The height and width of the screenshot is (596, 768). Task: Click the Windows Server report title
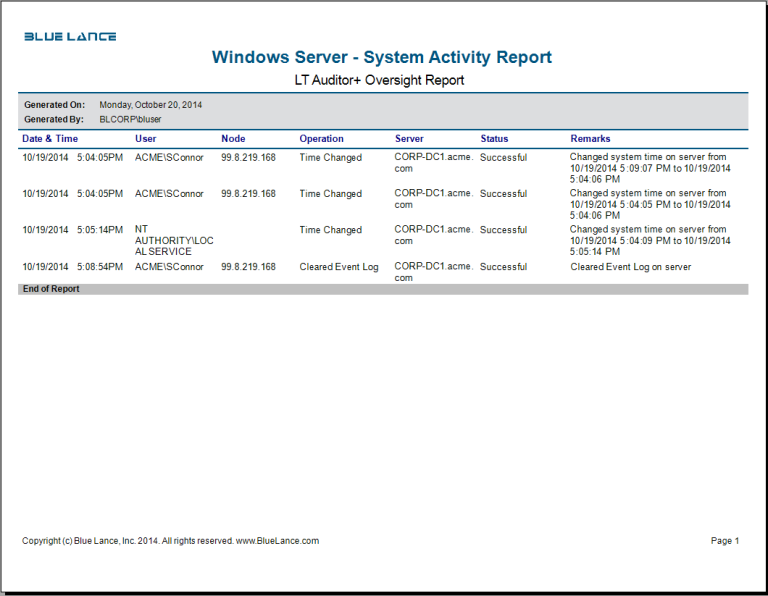pyautogui.click(x=382, y=57)
